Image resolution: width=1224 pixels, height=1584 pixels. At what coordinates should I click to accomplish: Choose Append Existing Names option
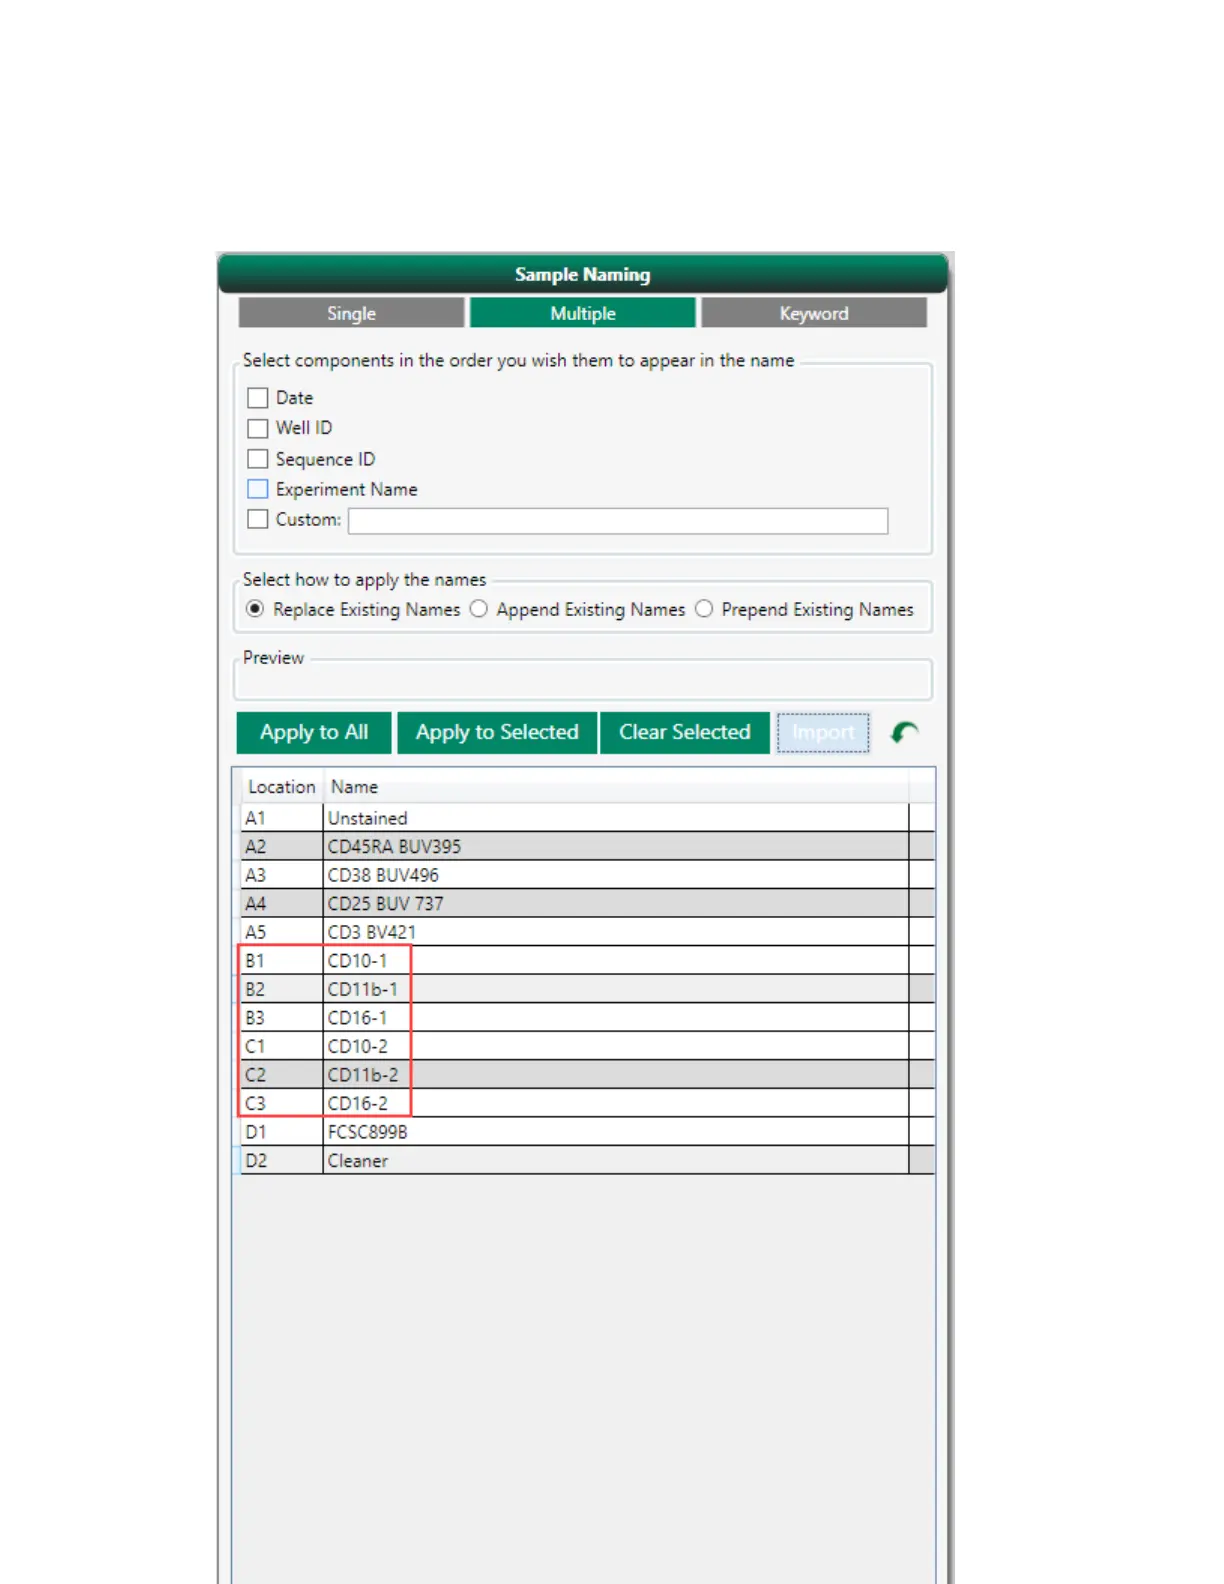click(x=479, y=609)
